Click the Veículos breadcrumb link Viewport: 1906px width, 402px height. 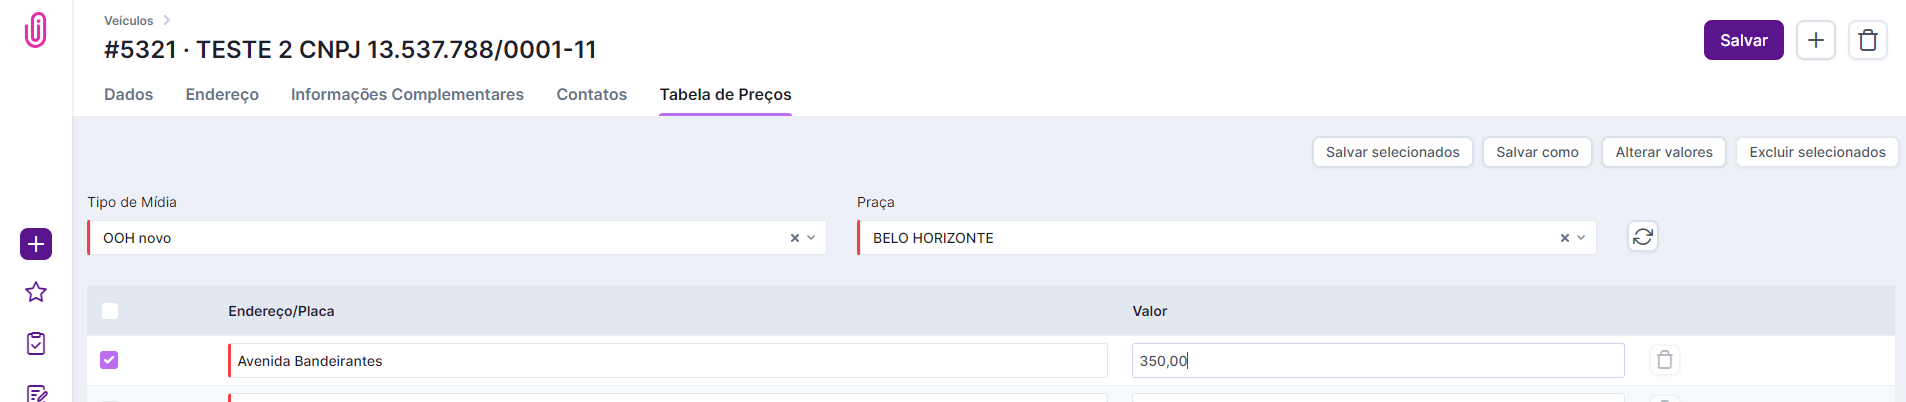coord(129,20)
